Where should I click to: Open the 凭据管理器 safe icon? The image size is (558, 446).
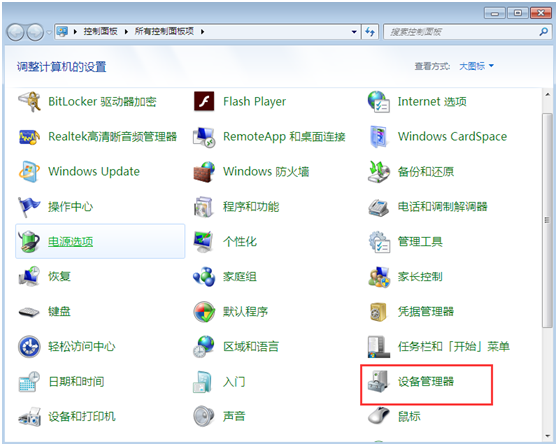[379, 311]
